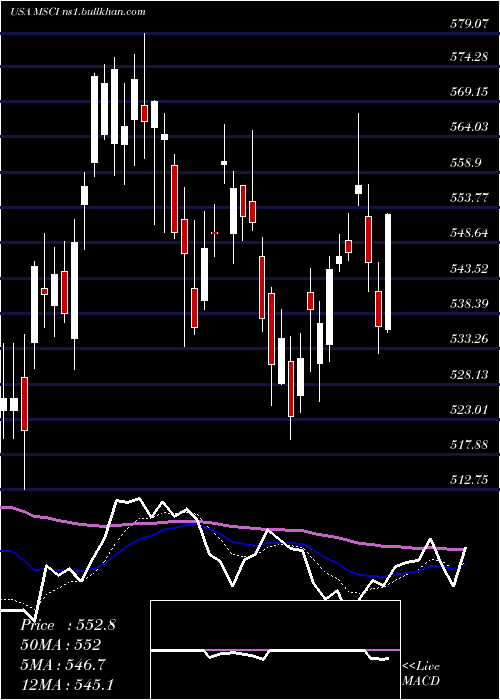This screenshot has width=500, height=700.
Task: Click the 574.28 price axis label
Action: pyautogui.click(x=469, y=57)
